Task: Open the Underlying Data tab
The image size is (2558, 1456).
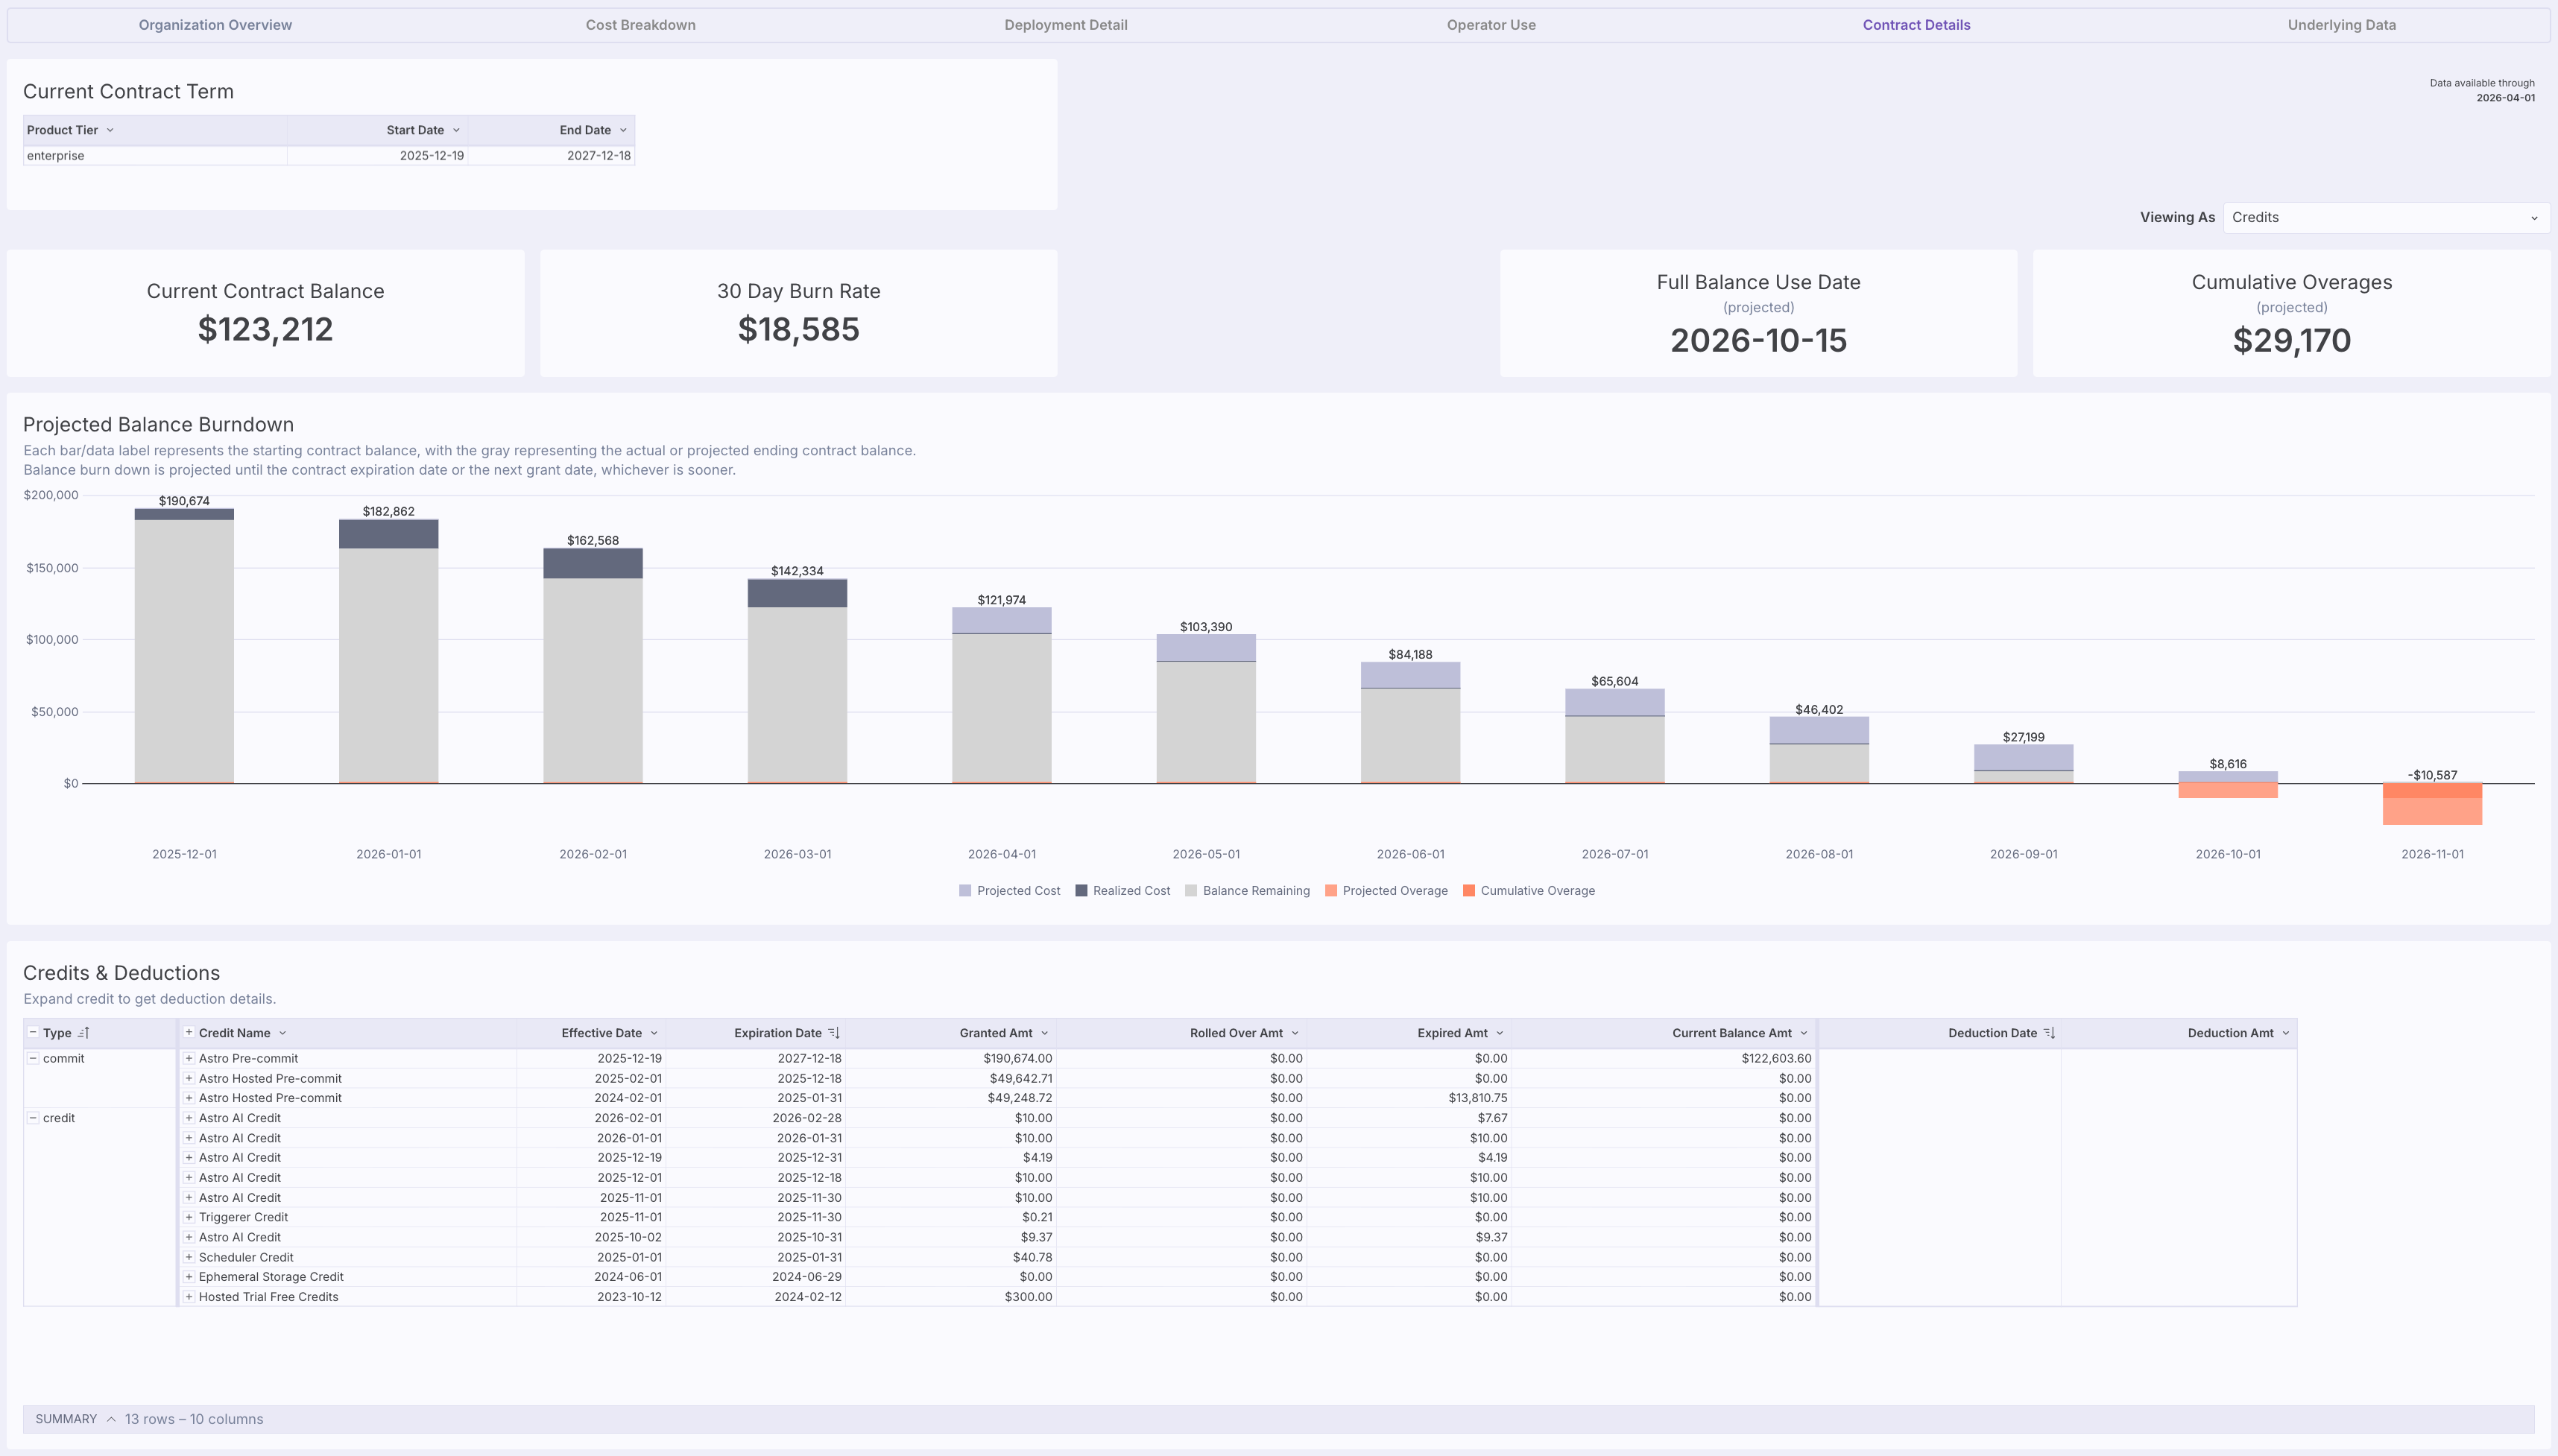Action: coord(2340,24)
